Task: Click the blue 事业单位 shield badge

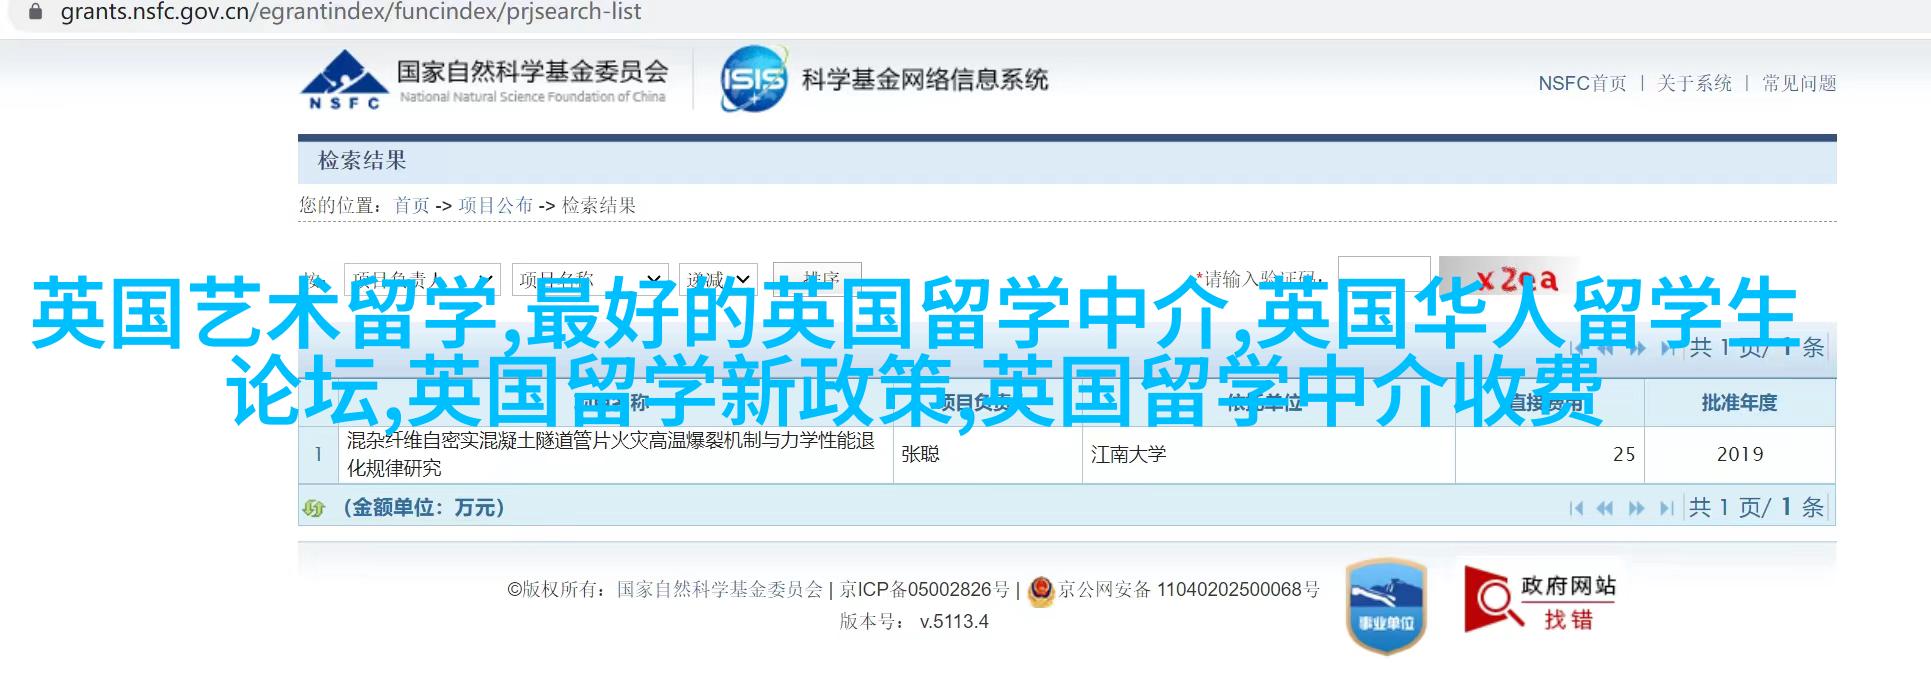Action: point(1386,605)
